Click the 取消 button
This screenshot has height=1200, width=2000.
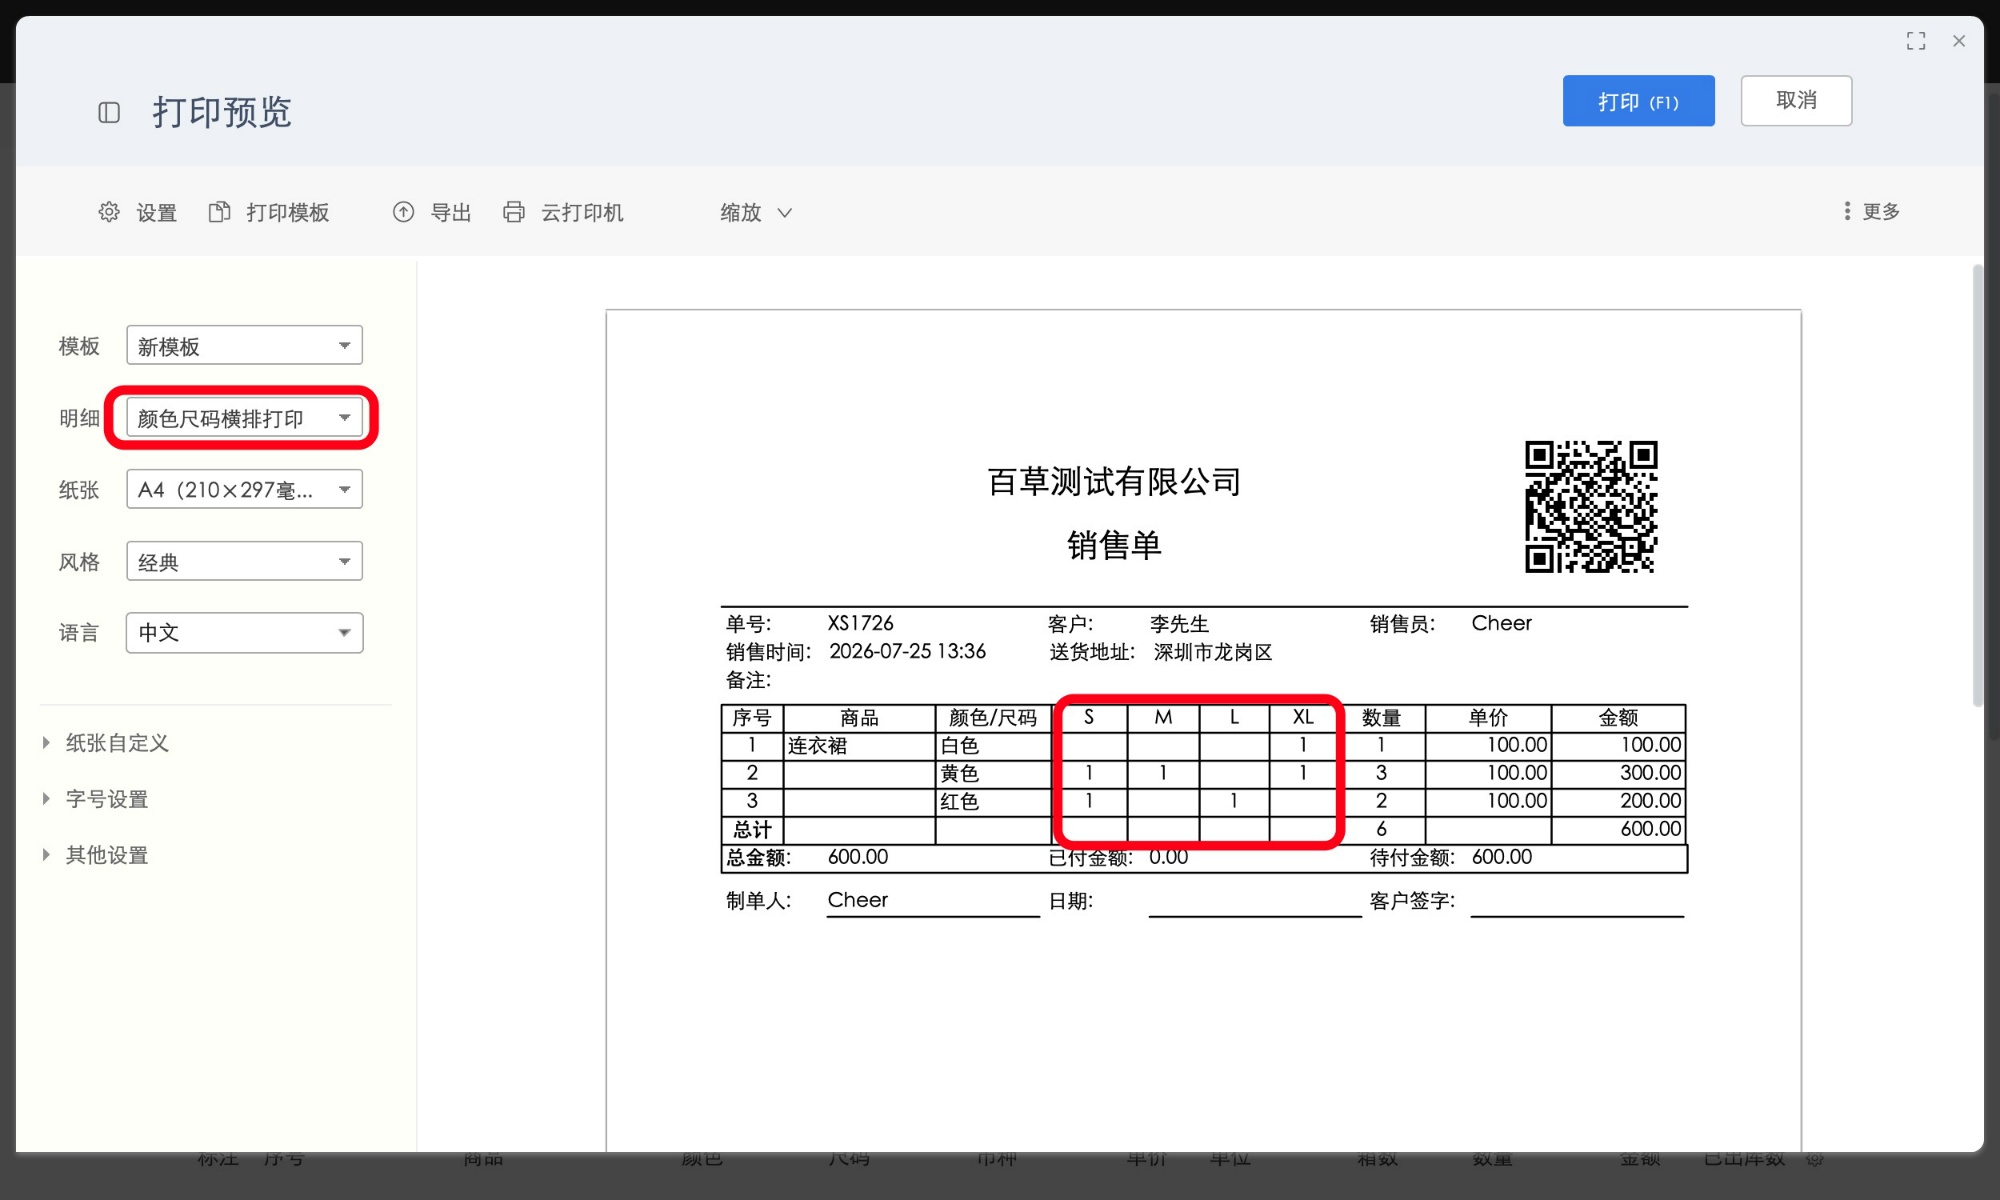pos(1796,101)
